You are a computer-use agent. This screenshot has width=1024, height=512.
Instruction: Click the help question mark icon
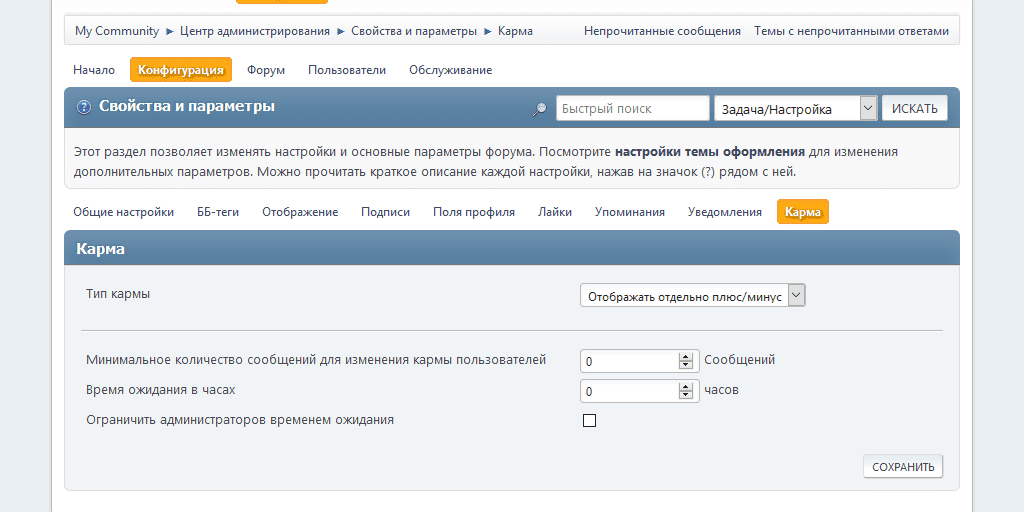[84, 107]
